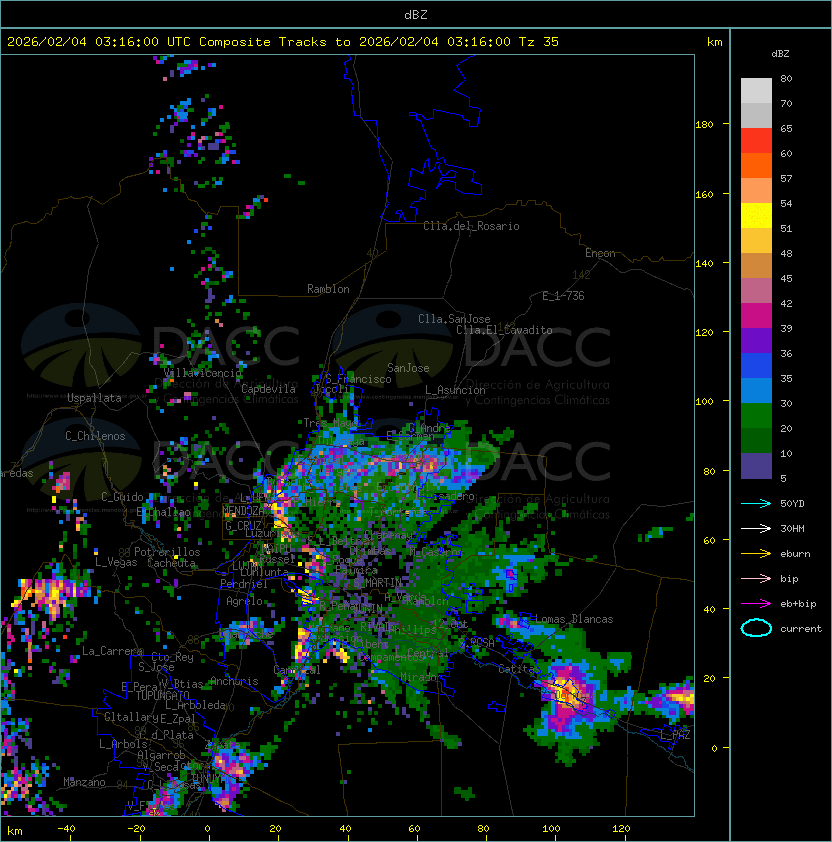Click the TUPUNGATO place label

click(163, 696)
